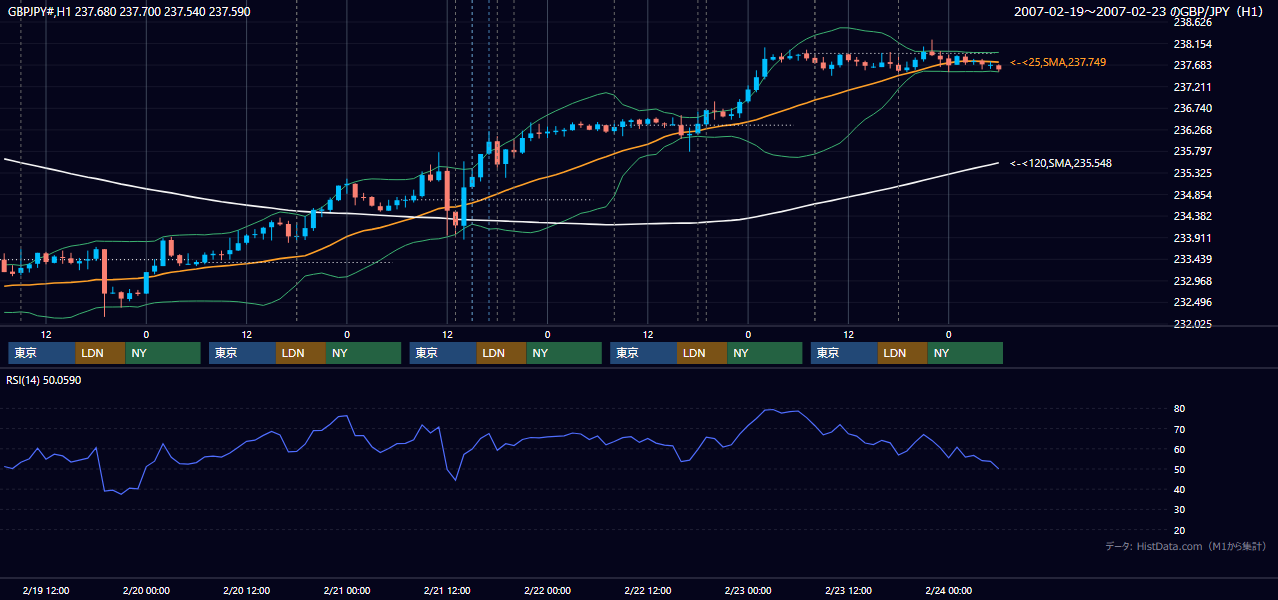
Task: Click price axis value 234.854
Action: point(1193,195)
